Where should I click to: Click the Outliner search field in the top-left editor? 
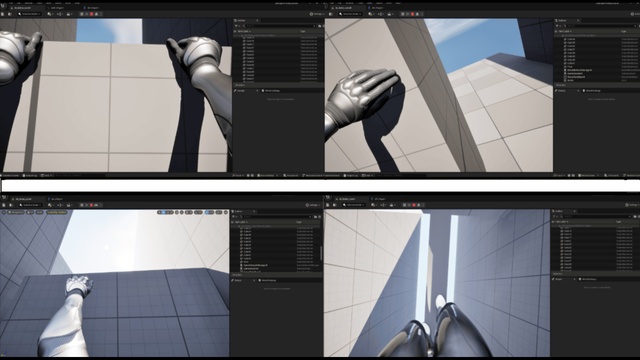click(280, 26)
